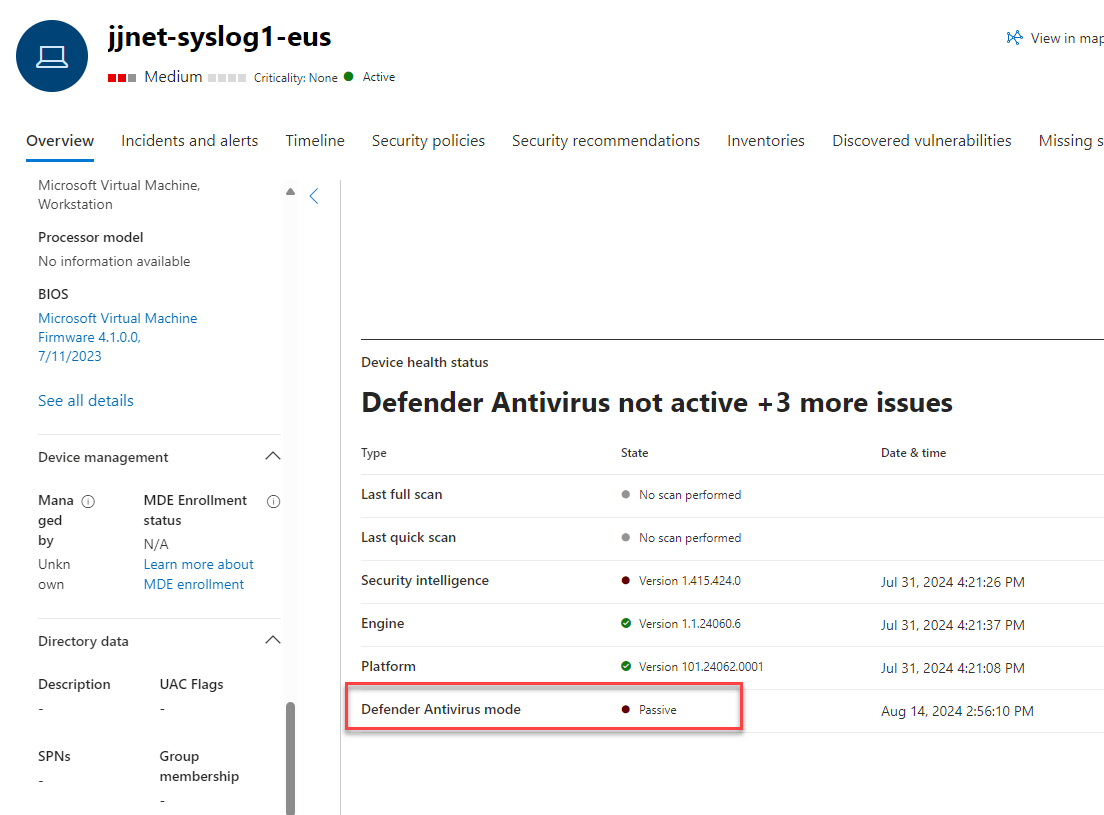The width and height of the screenshot is (1104, 815).
Task: Click green check icon beside Engine version
Action: tap(626, 623)
